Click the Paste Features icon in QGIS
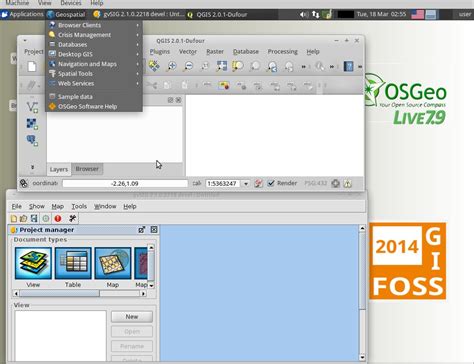This screenshot has width=474, height=364. click(x=184, y=86)
